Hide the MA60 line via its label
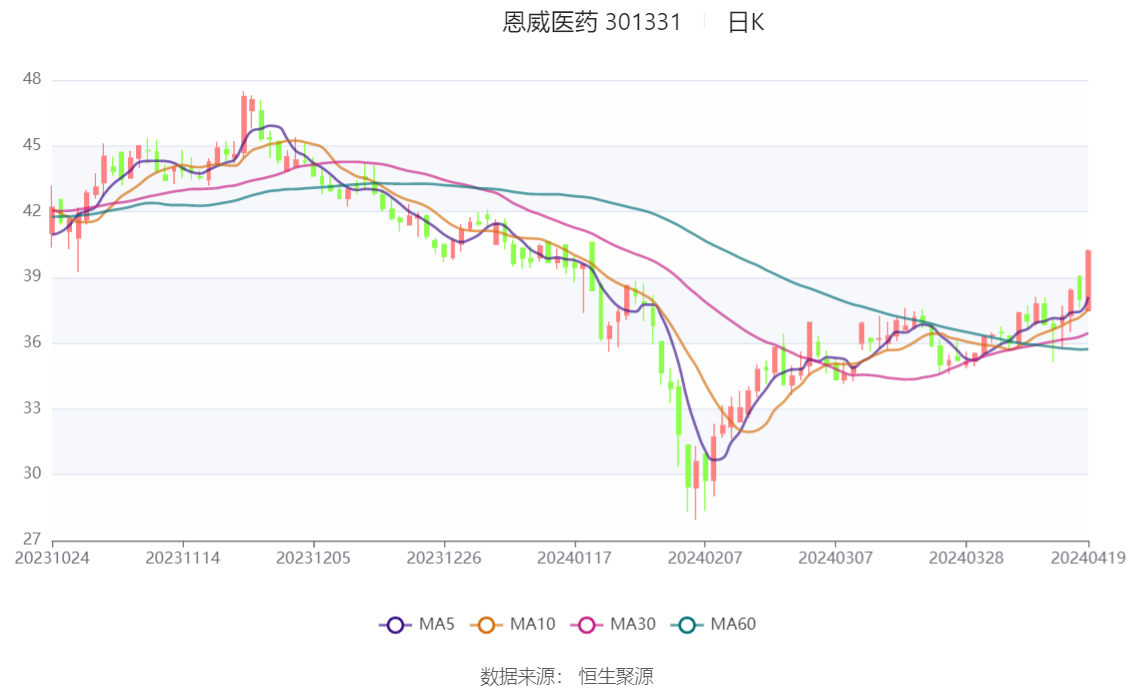The image size is (1134, 689). (x=733, y=624)
